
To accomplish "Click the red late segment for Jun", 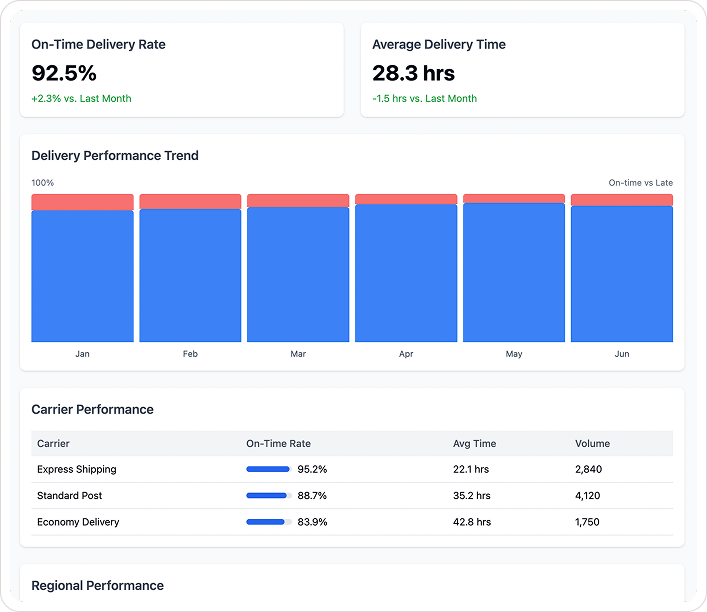I will click(622, 200).
